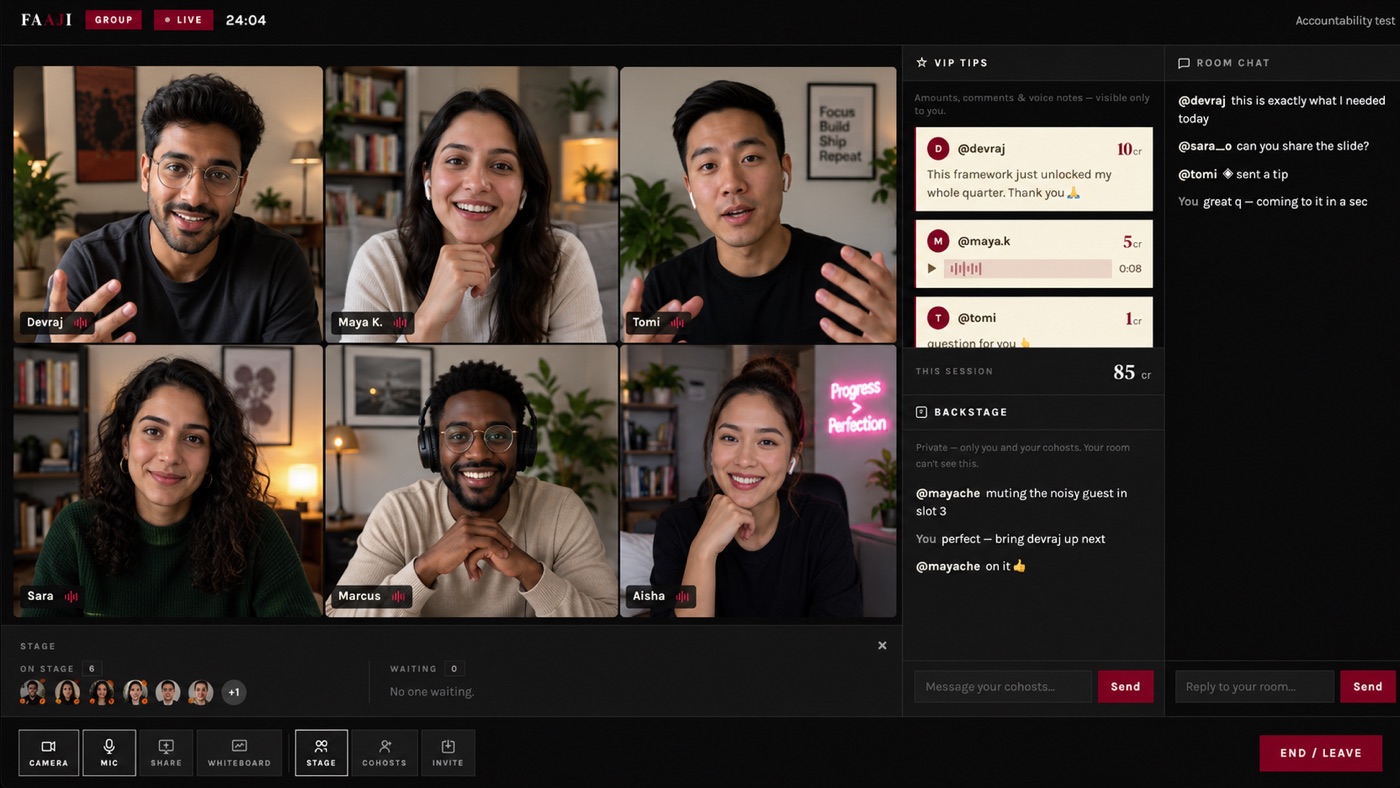Click the END / LEAVE button
This screenshot has width=1400, height=788.
click(x=1320, y=753)
